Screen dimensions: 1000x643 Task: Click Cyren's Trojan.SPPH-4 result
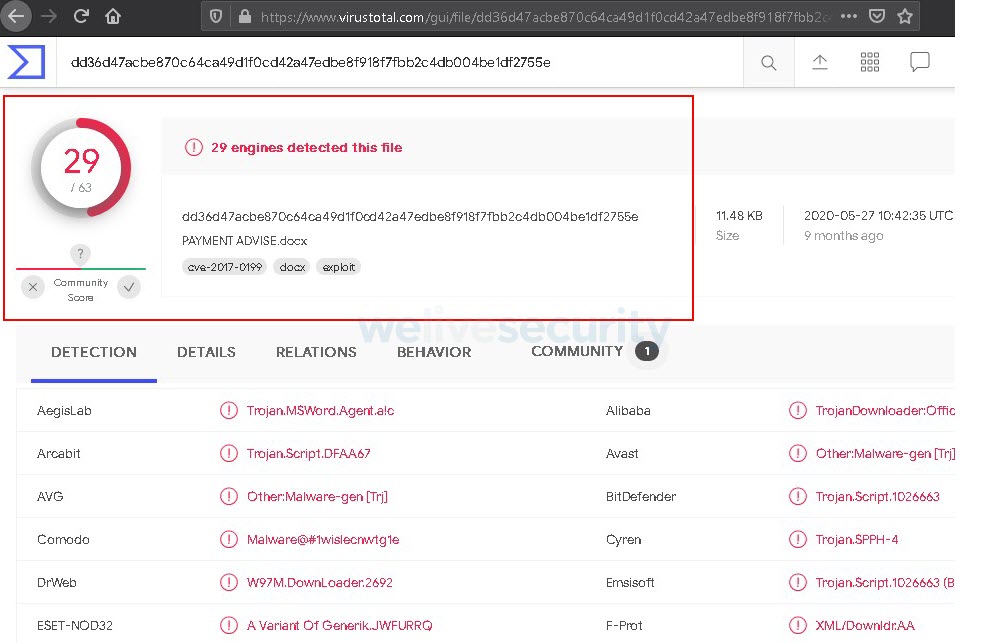coord(857,540)
